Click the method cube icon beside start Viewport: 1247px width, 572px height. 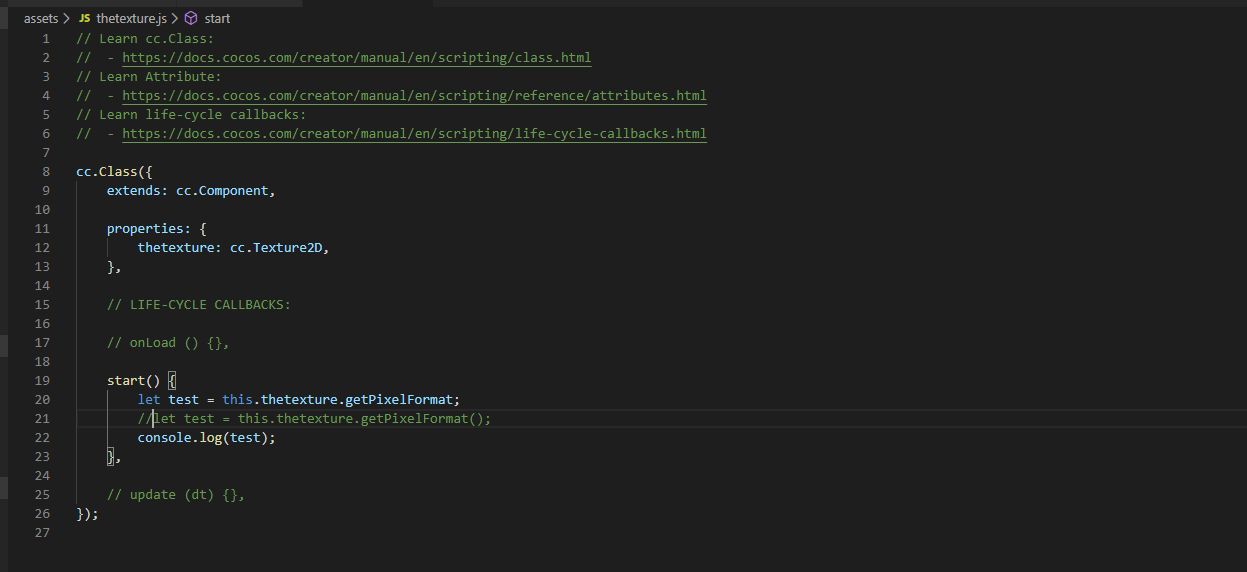click(191, 19)
